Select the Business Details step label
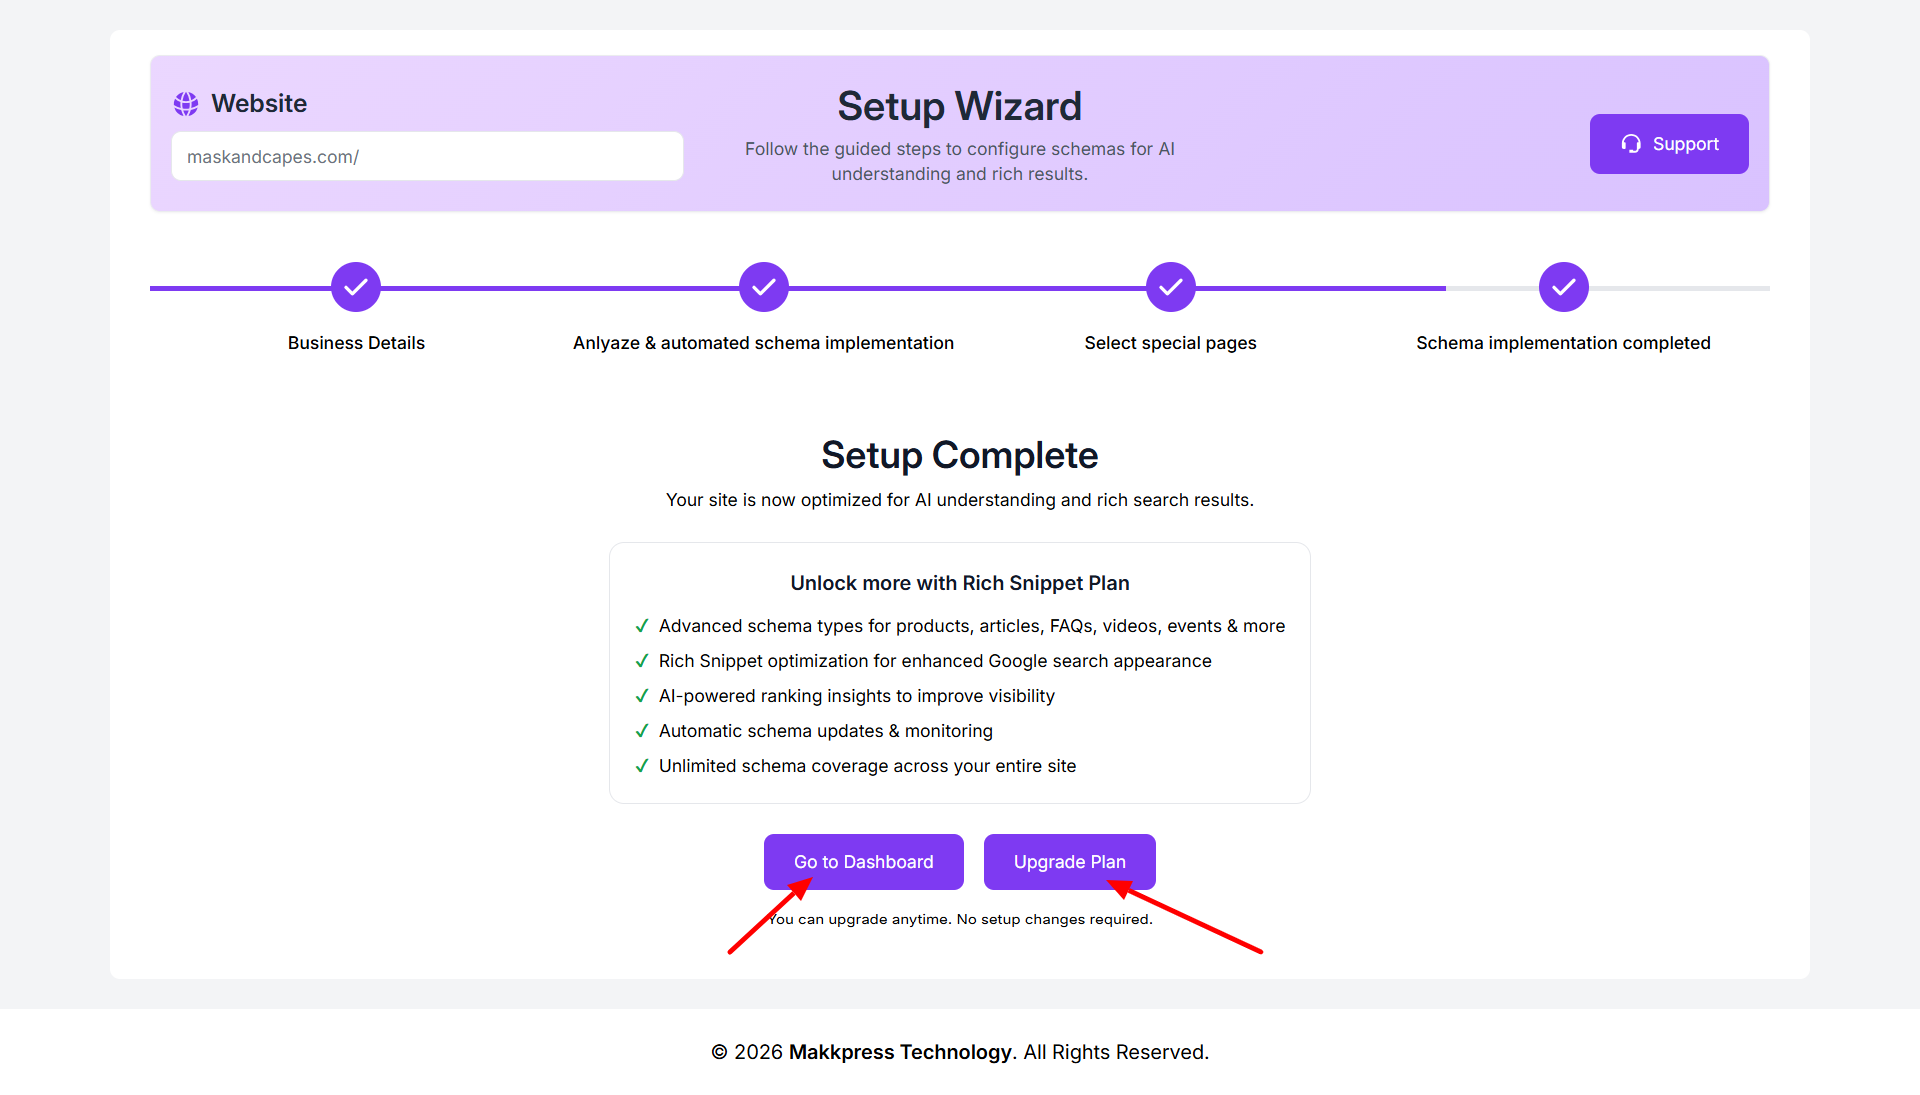This screenshot has width=1920, height=1095. pyautogui.click(x=356, y=343)
